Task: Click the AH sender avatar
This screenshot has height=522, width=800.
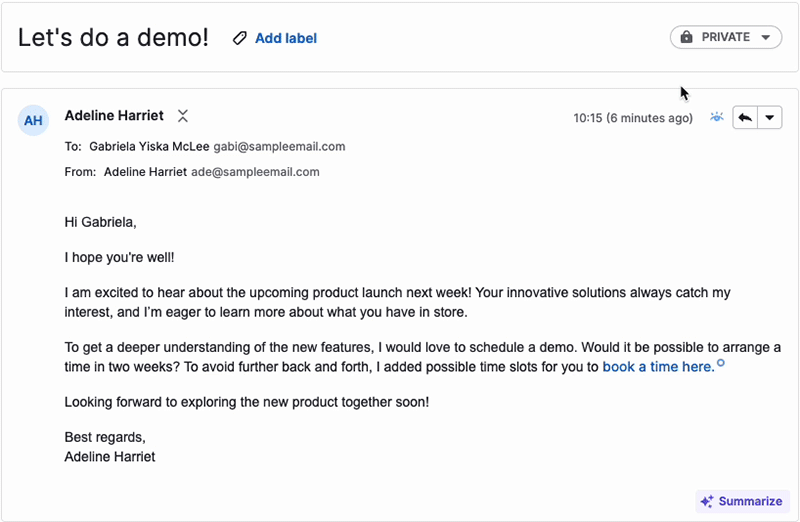Action: click(x=33, y=121)
